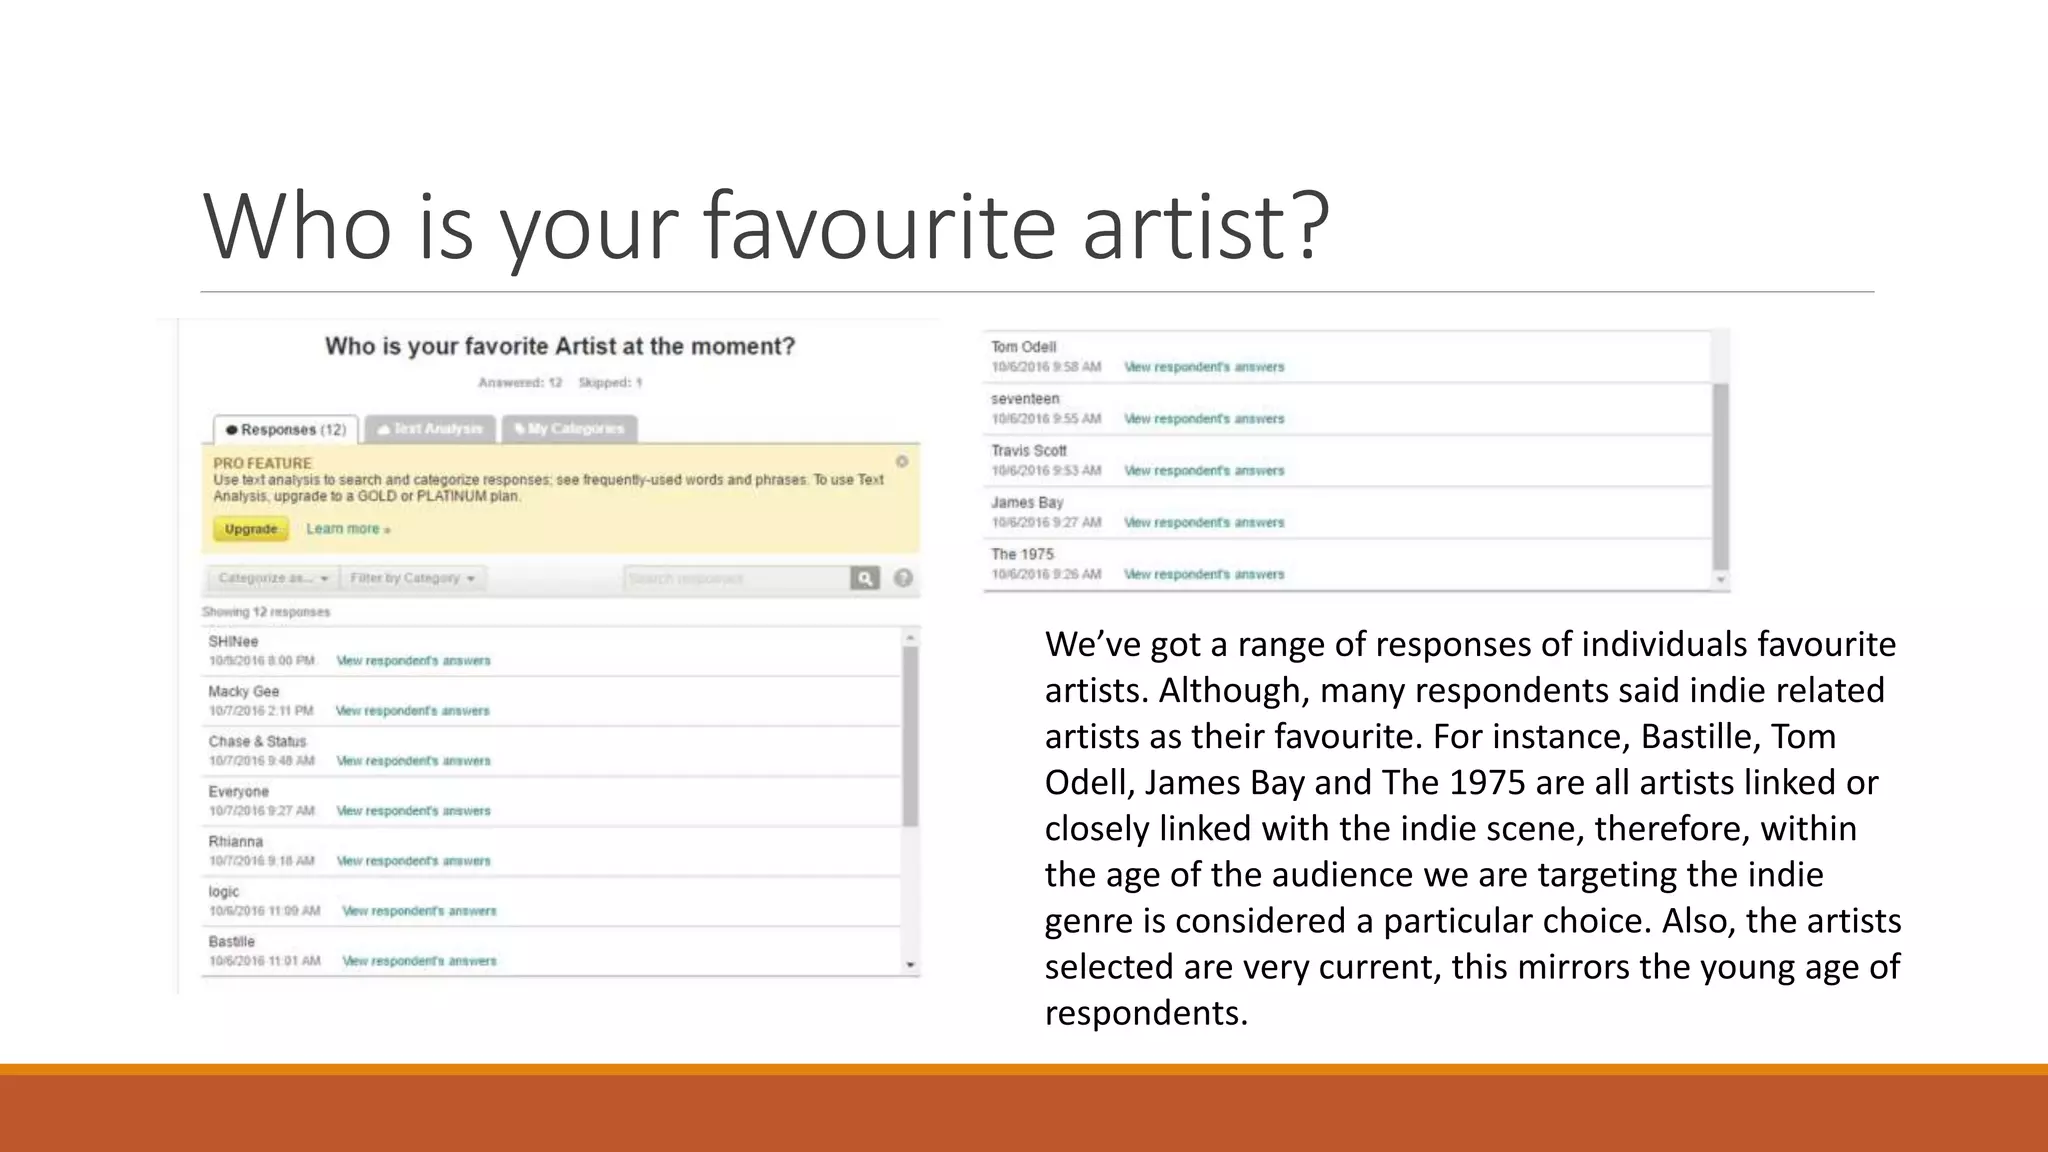Click the 'Answered: 12' count
The image size is (2048, 1152).
(520, 383)
